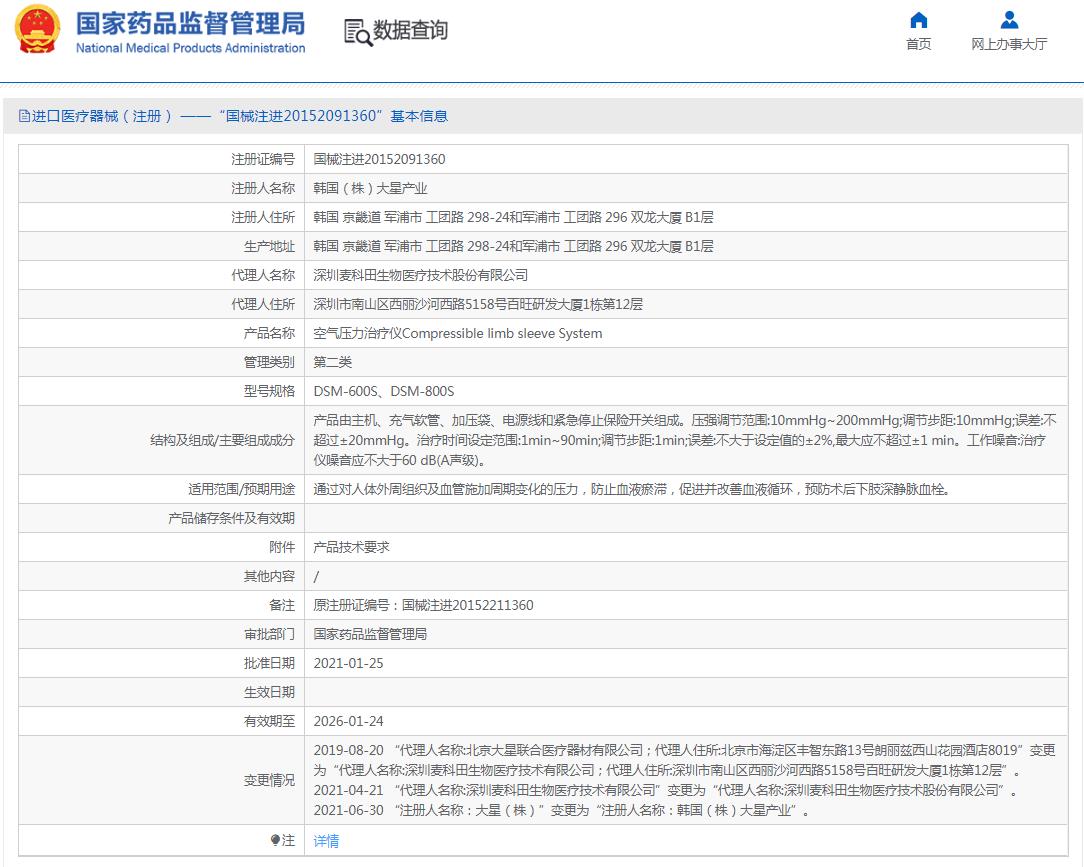Click the National Medical Products Administration subtitle
1084x867 pixels.
pos(190,48)
